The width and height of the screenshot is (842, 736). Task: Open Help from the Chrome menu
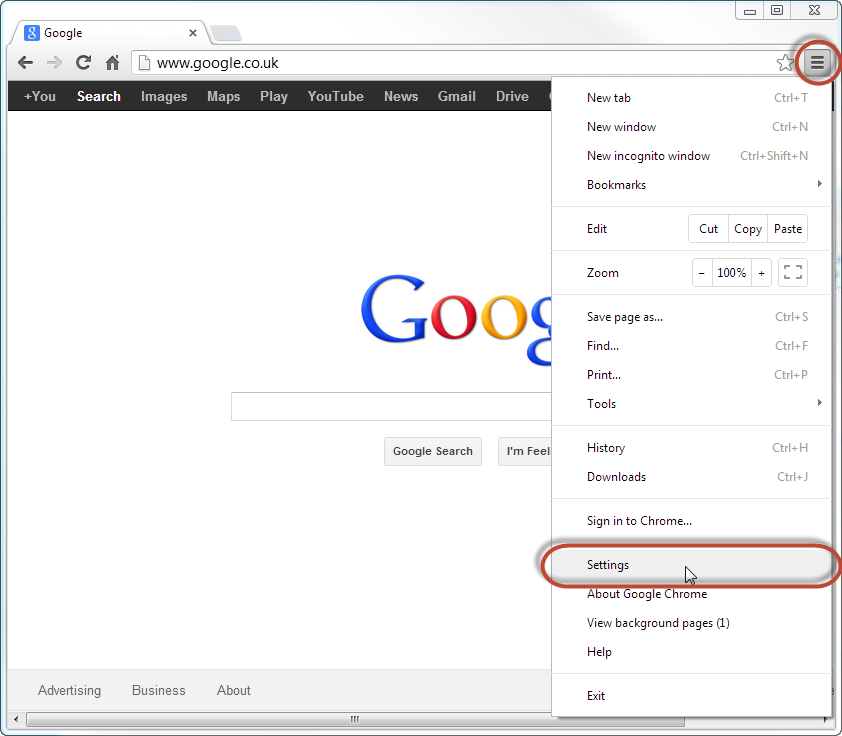click(691, 652)
